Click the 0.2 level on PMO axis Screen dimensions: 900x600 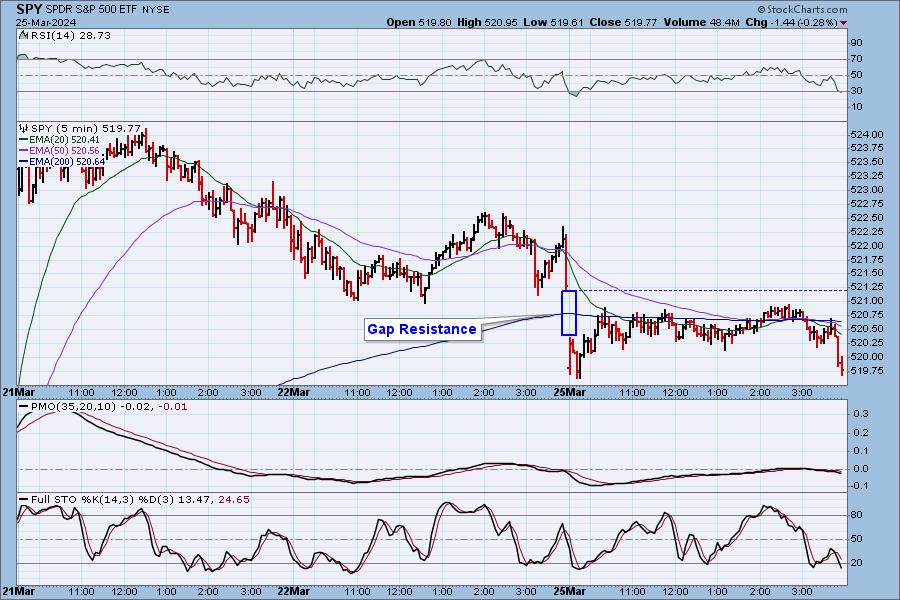[x=861, y=433]
